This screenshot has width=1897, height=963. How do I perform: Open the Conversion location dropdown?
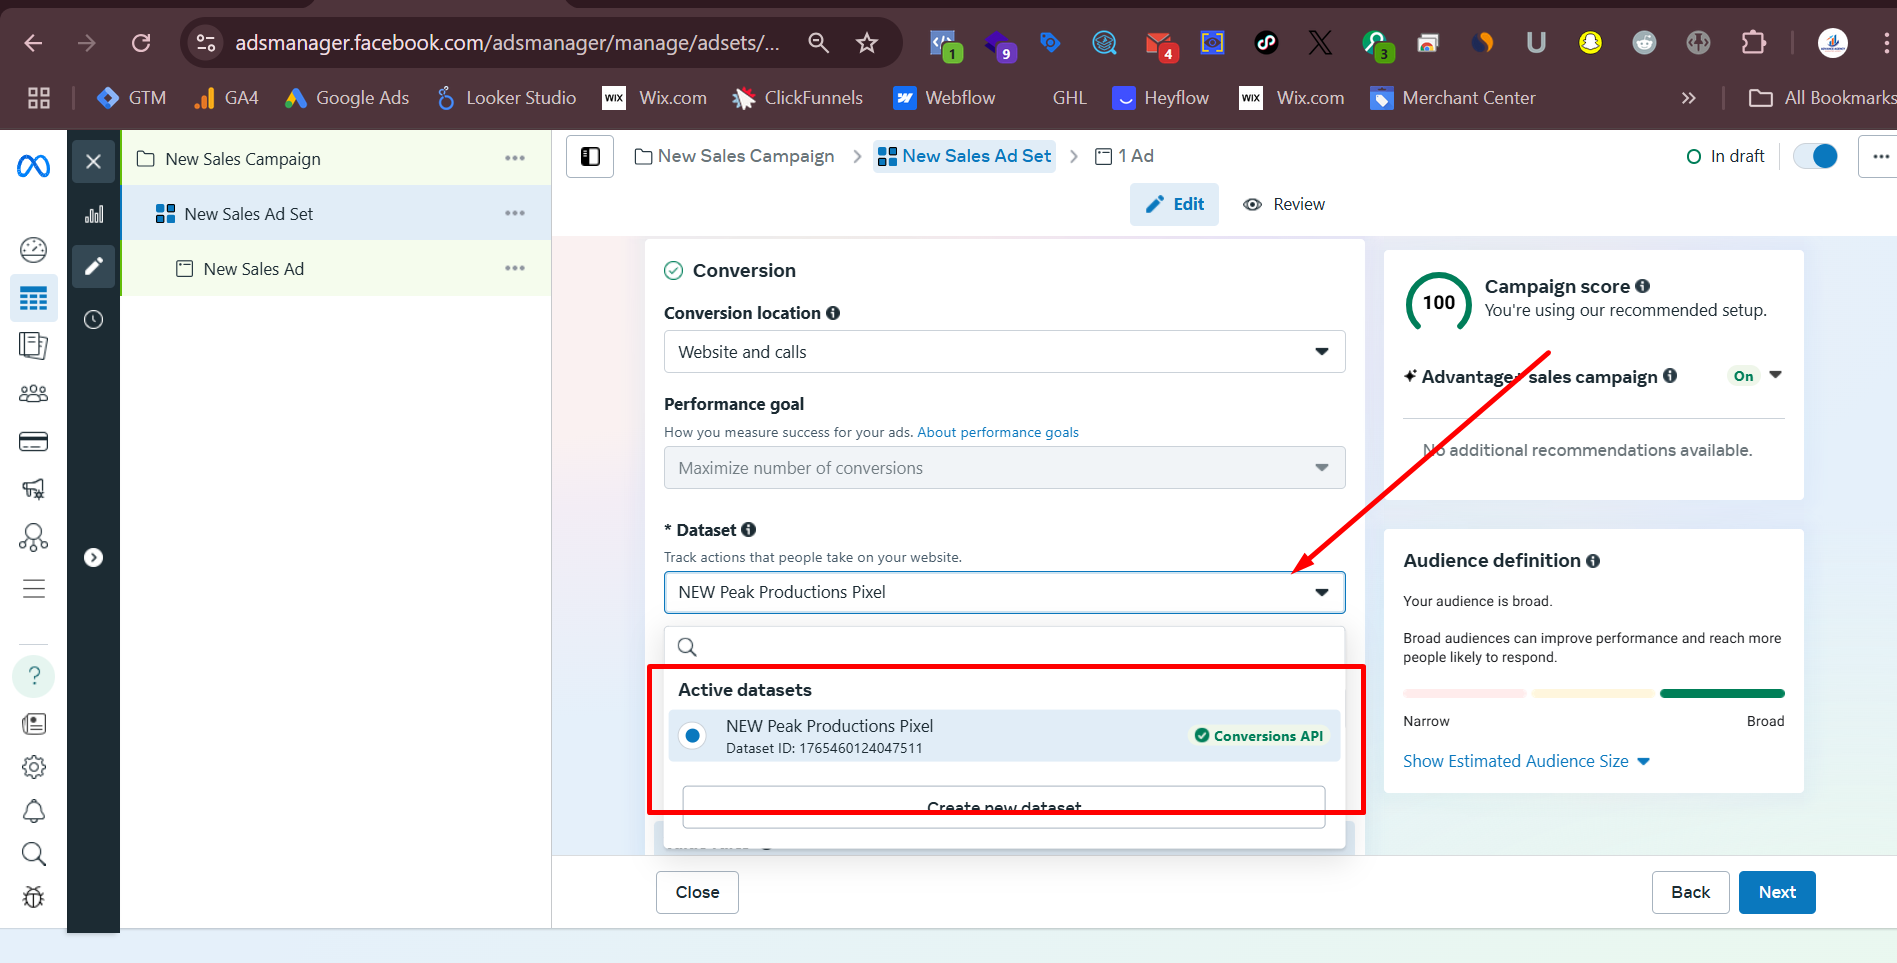[1004, 352]
